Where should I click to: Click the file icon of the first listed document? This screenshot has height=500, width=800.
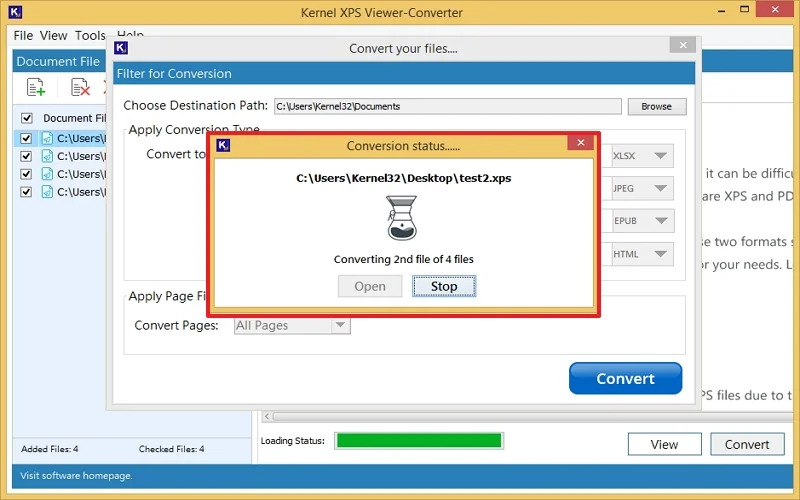[x=47, y=138]
